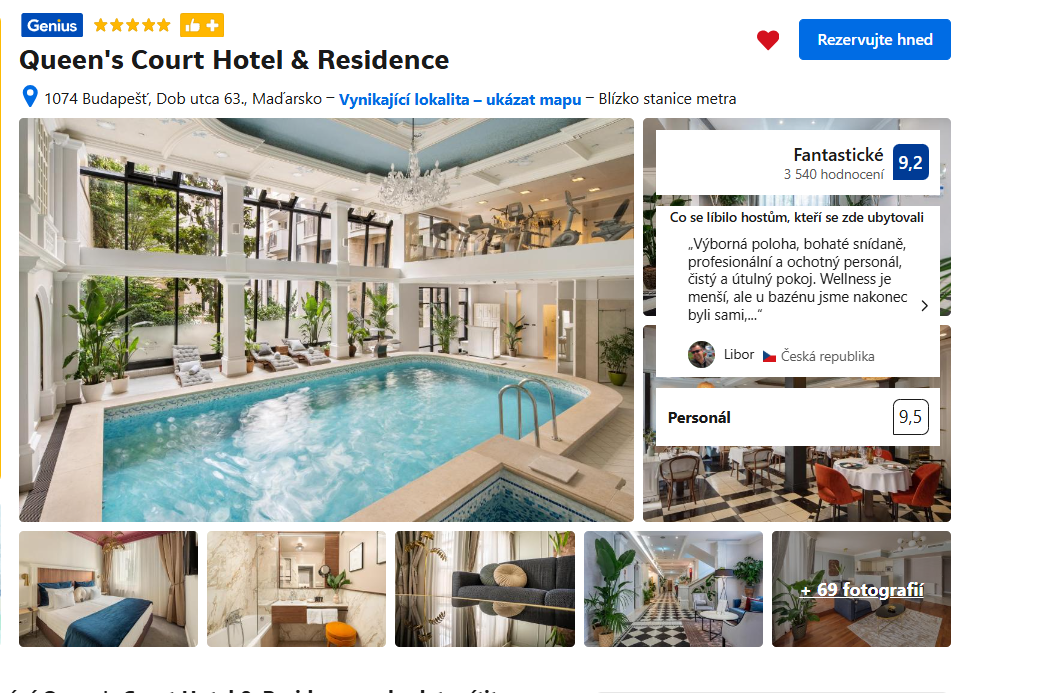Open the bedroom with blue bedding thumbnail
1044x693 pixels.
coord(109,589)
